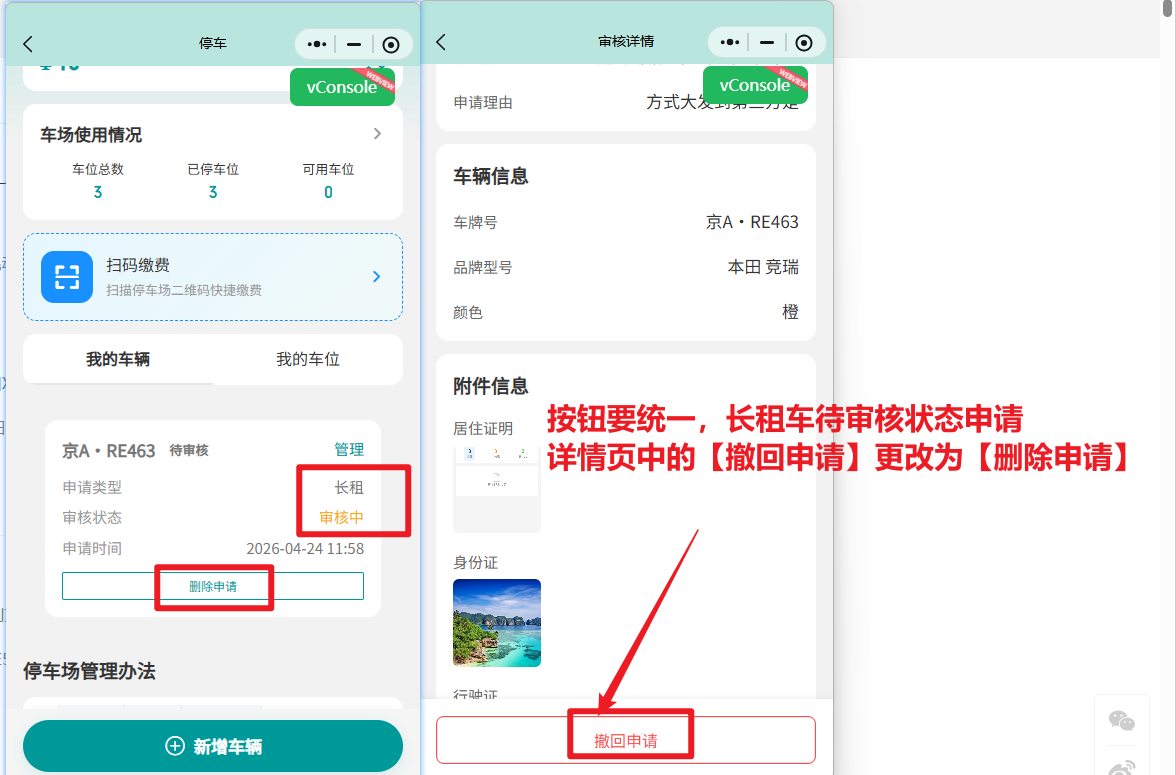Open 扫码缴费 via its right chevron
1176x775 pixels.
pos(376,277)
